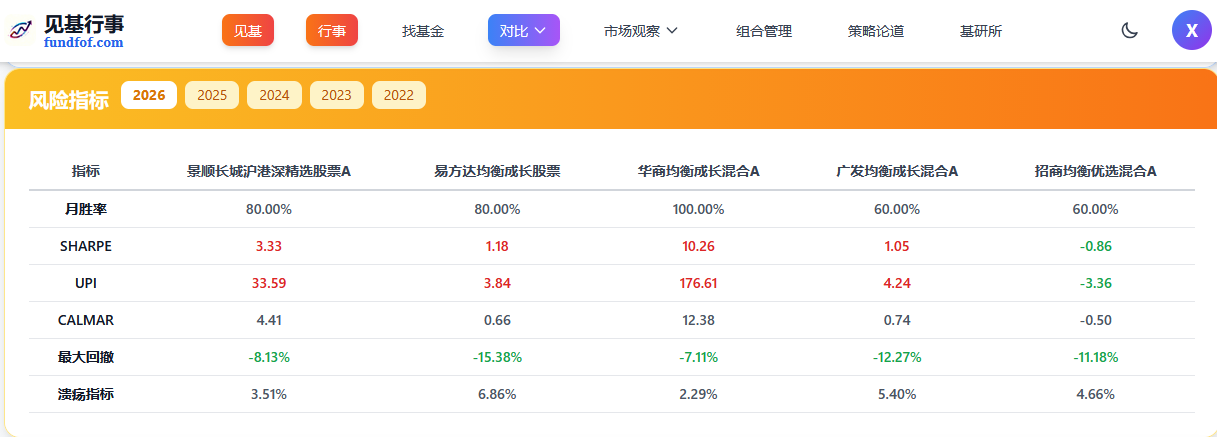1217x437 pixels.
Task: Click the 最大回撤 row label
Action: point(86,357)
